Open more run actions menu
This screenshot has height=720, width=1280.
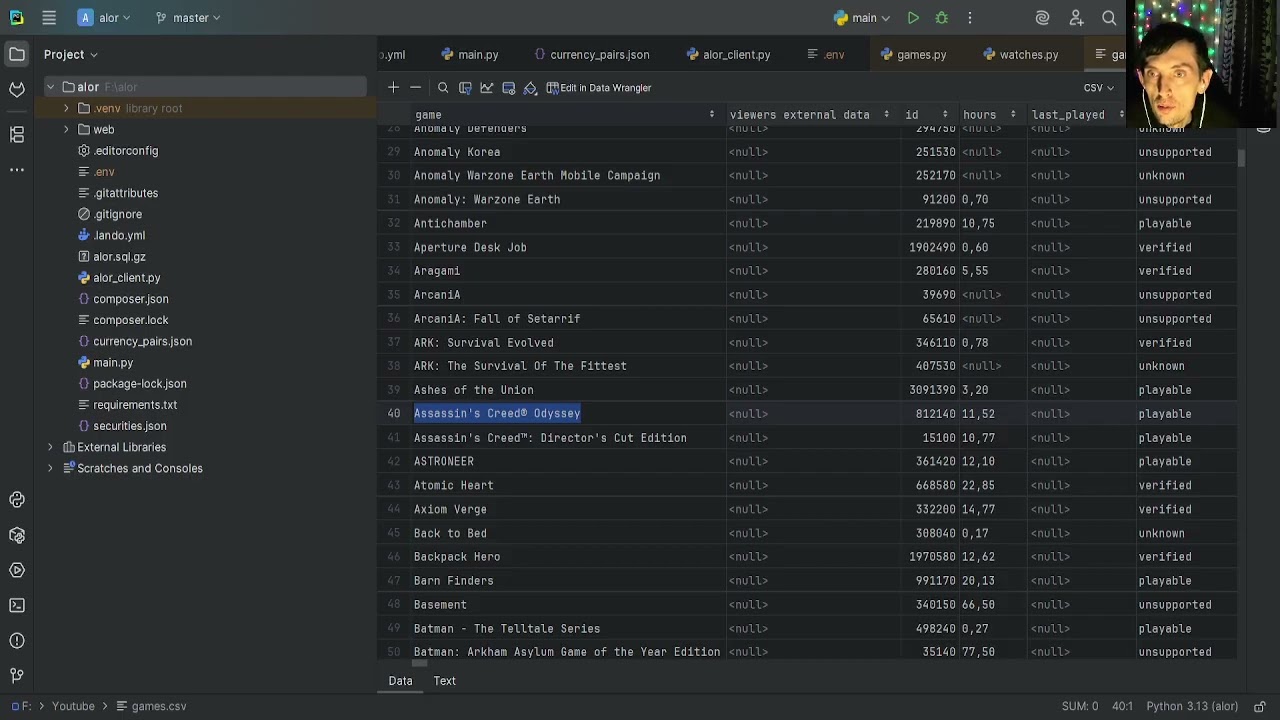pos(969,18)
